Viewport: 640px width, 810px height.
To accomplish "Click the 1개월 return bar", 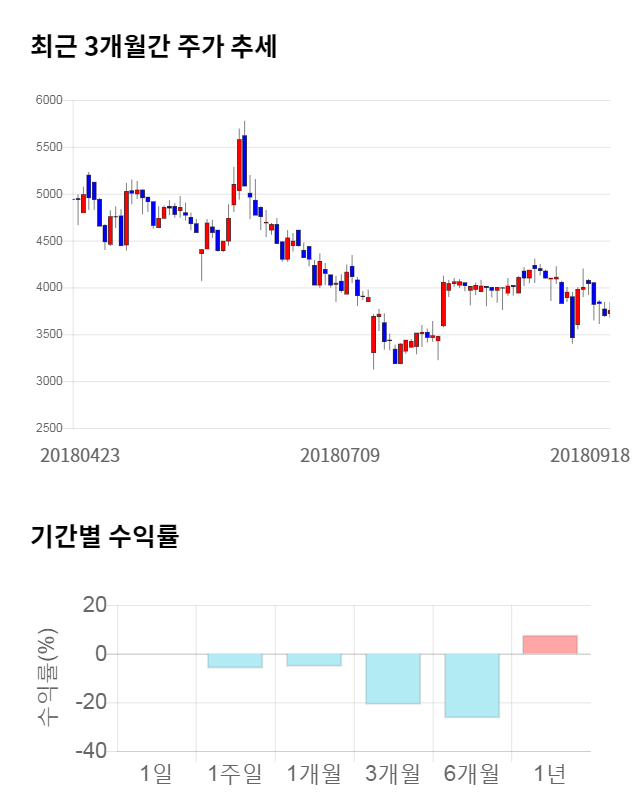I will click(x=313, y=660).
